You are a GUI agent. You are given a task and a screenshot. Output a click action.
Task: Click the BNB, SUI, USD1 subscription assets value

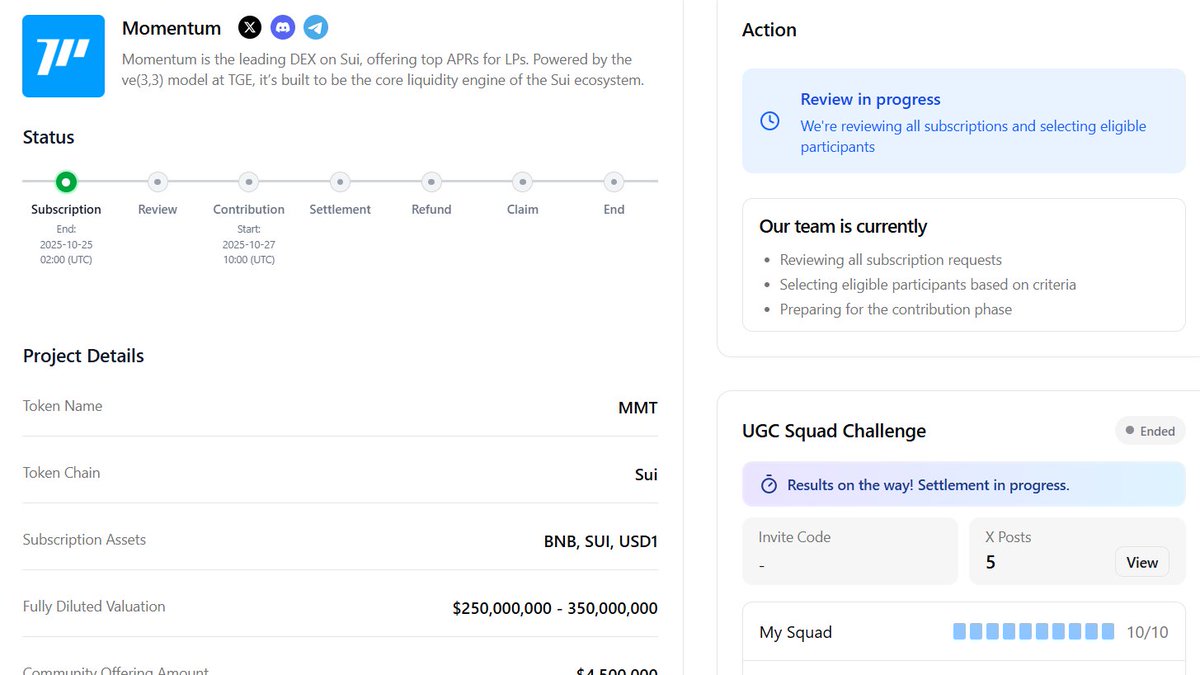601,541
